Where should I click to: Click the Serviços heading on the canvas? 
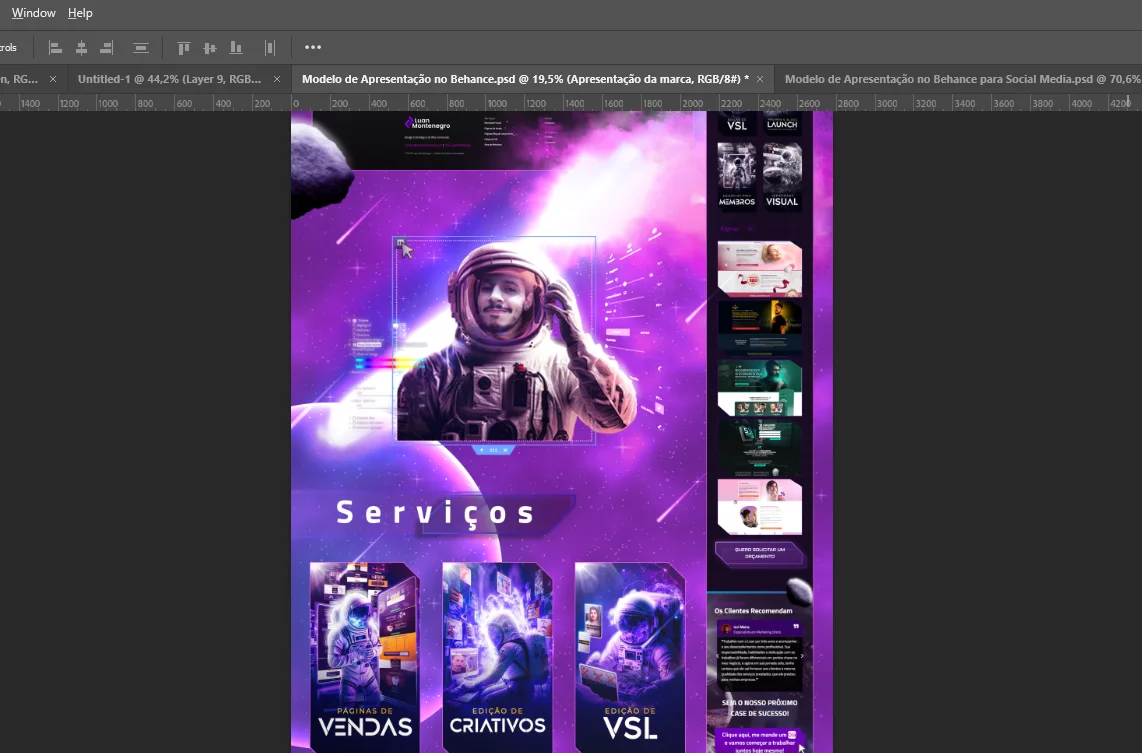coord(436,513)
